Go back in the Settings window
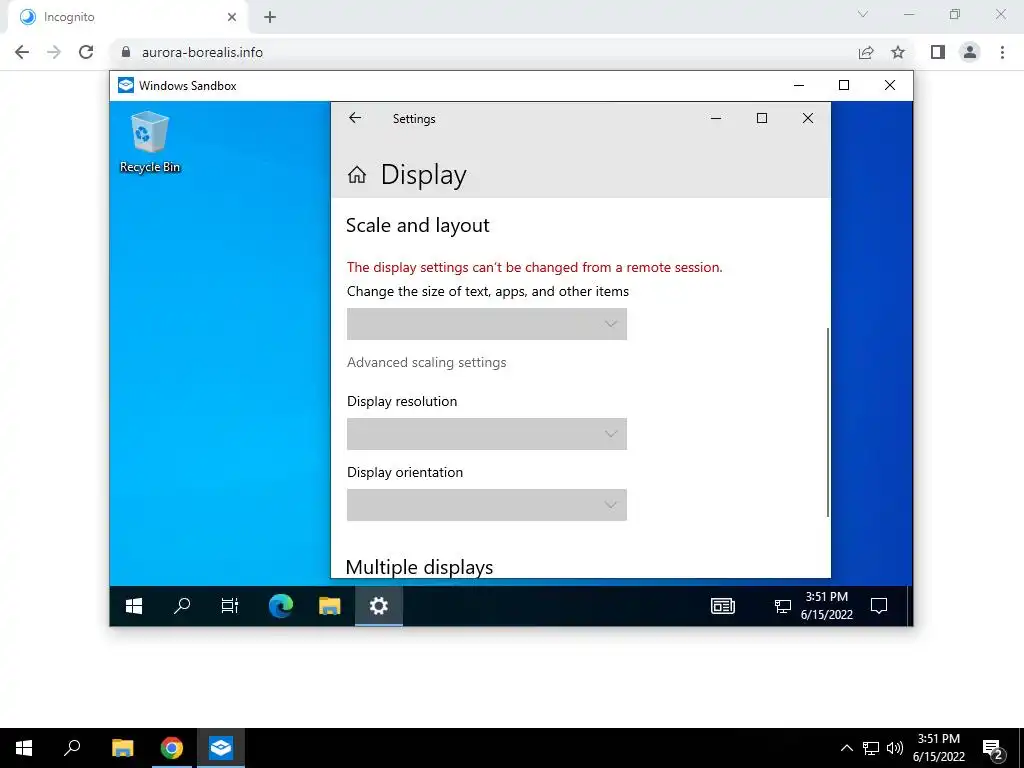The height and width of the screenshot is (768, 1024). pos(355,118)
